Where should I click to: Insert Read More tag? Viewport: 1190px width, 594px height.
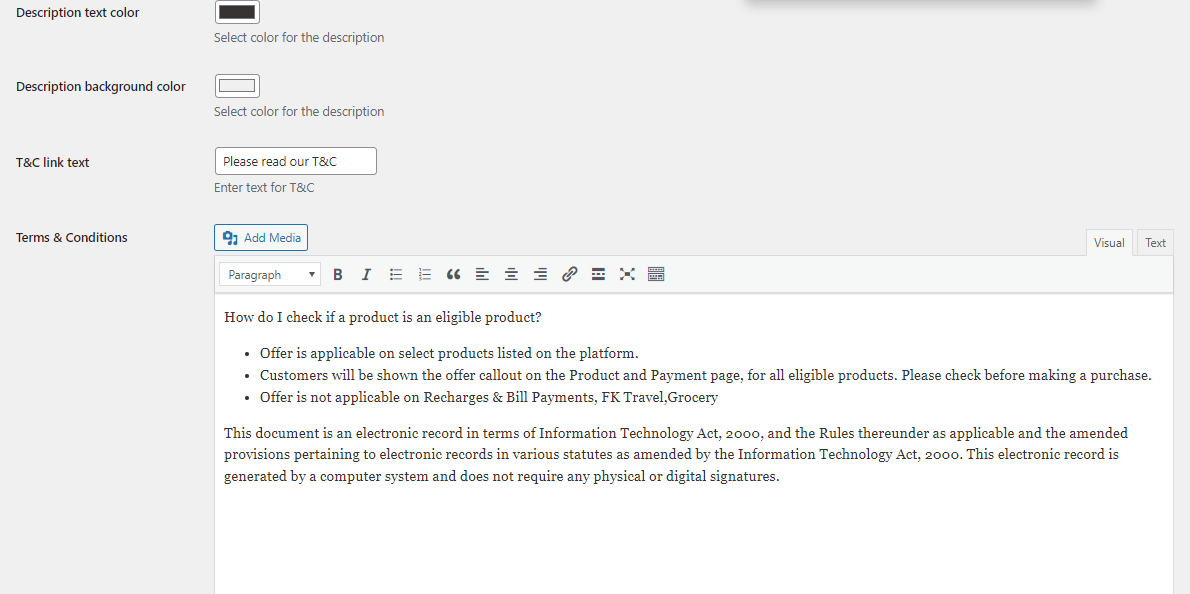[598, 275]
